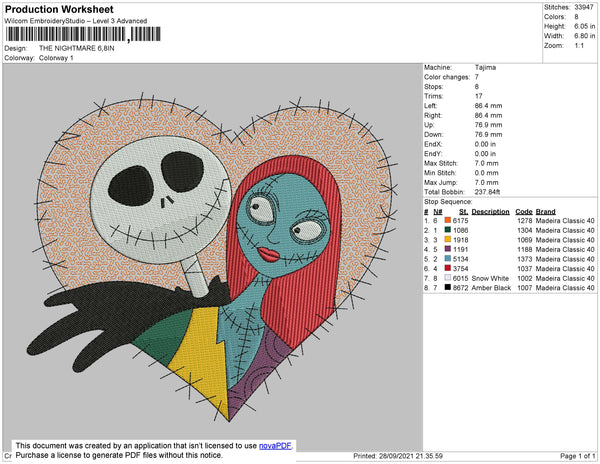Select the Snow White 6015 thread swatch
This screenshot has width=600, height=464.
click(448, 278)
